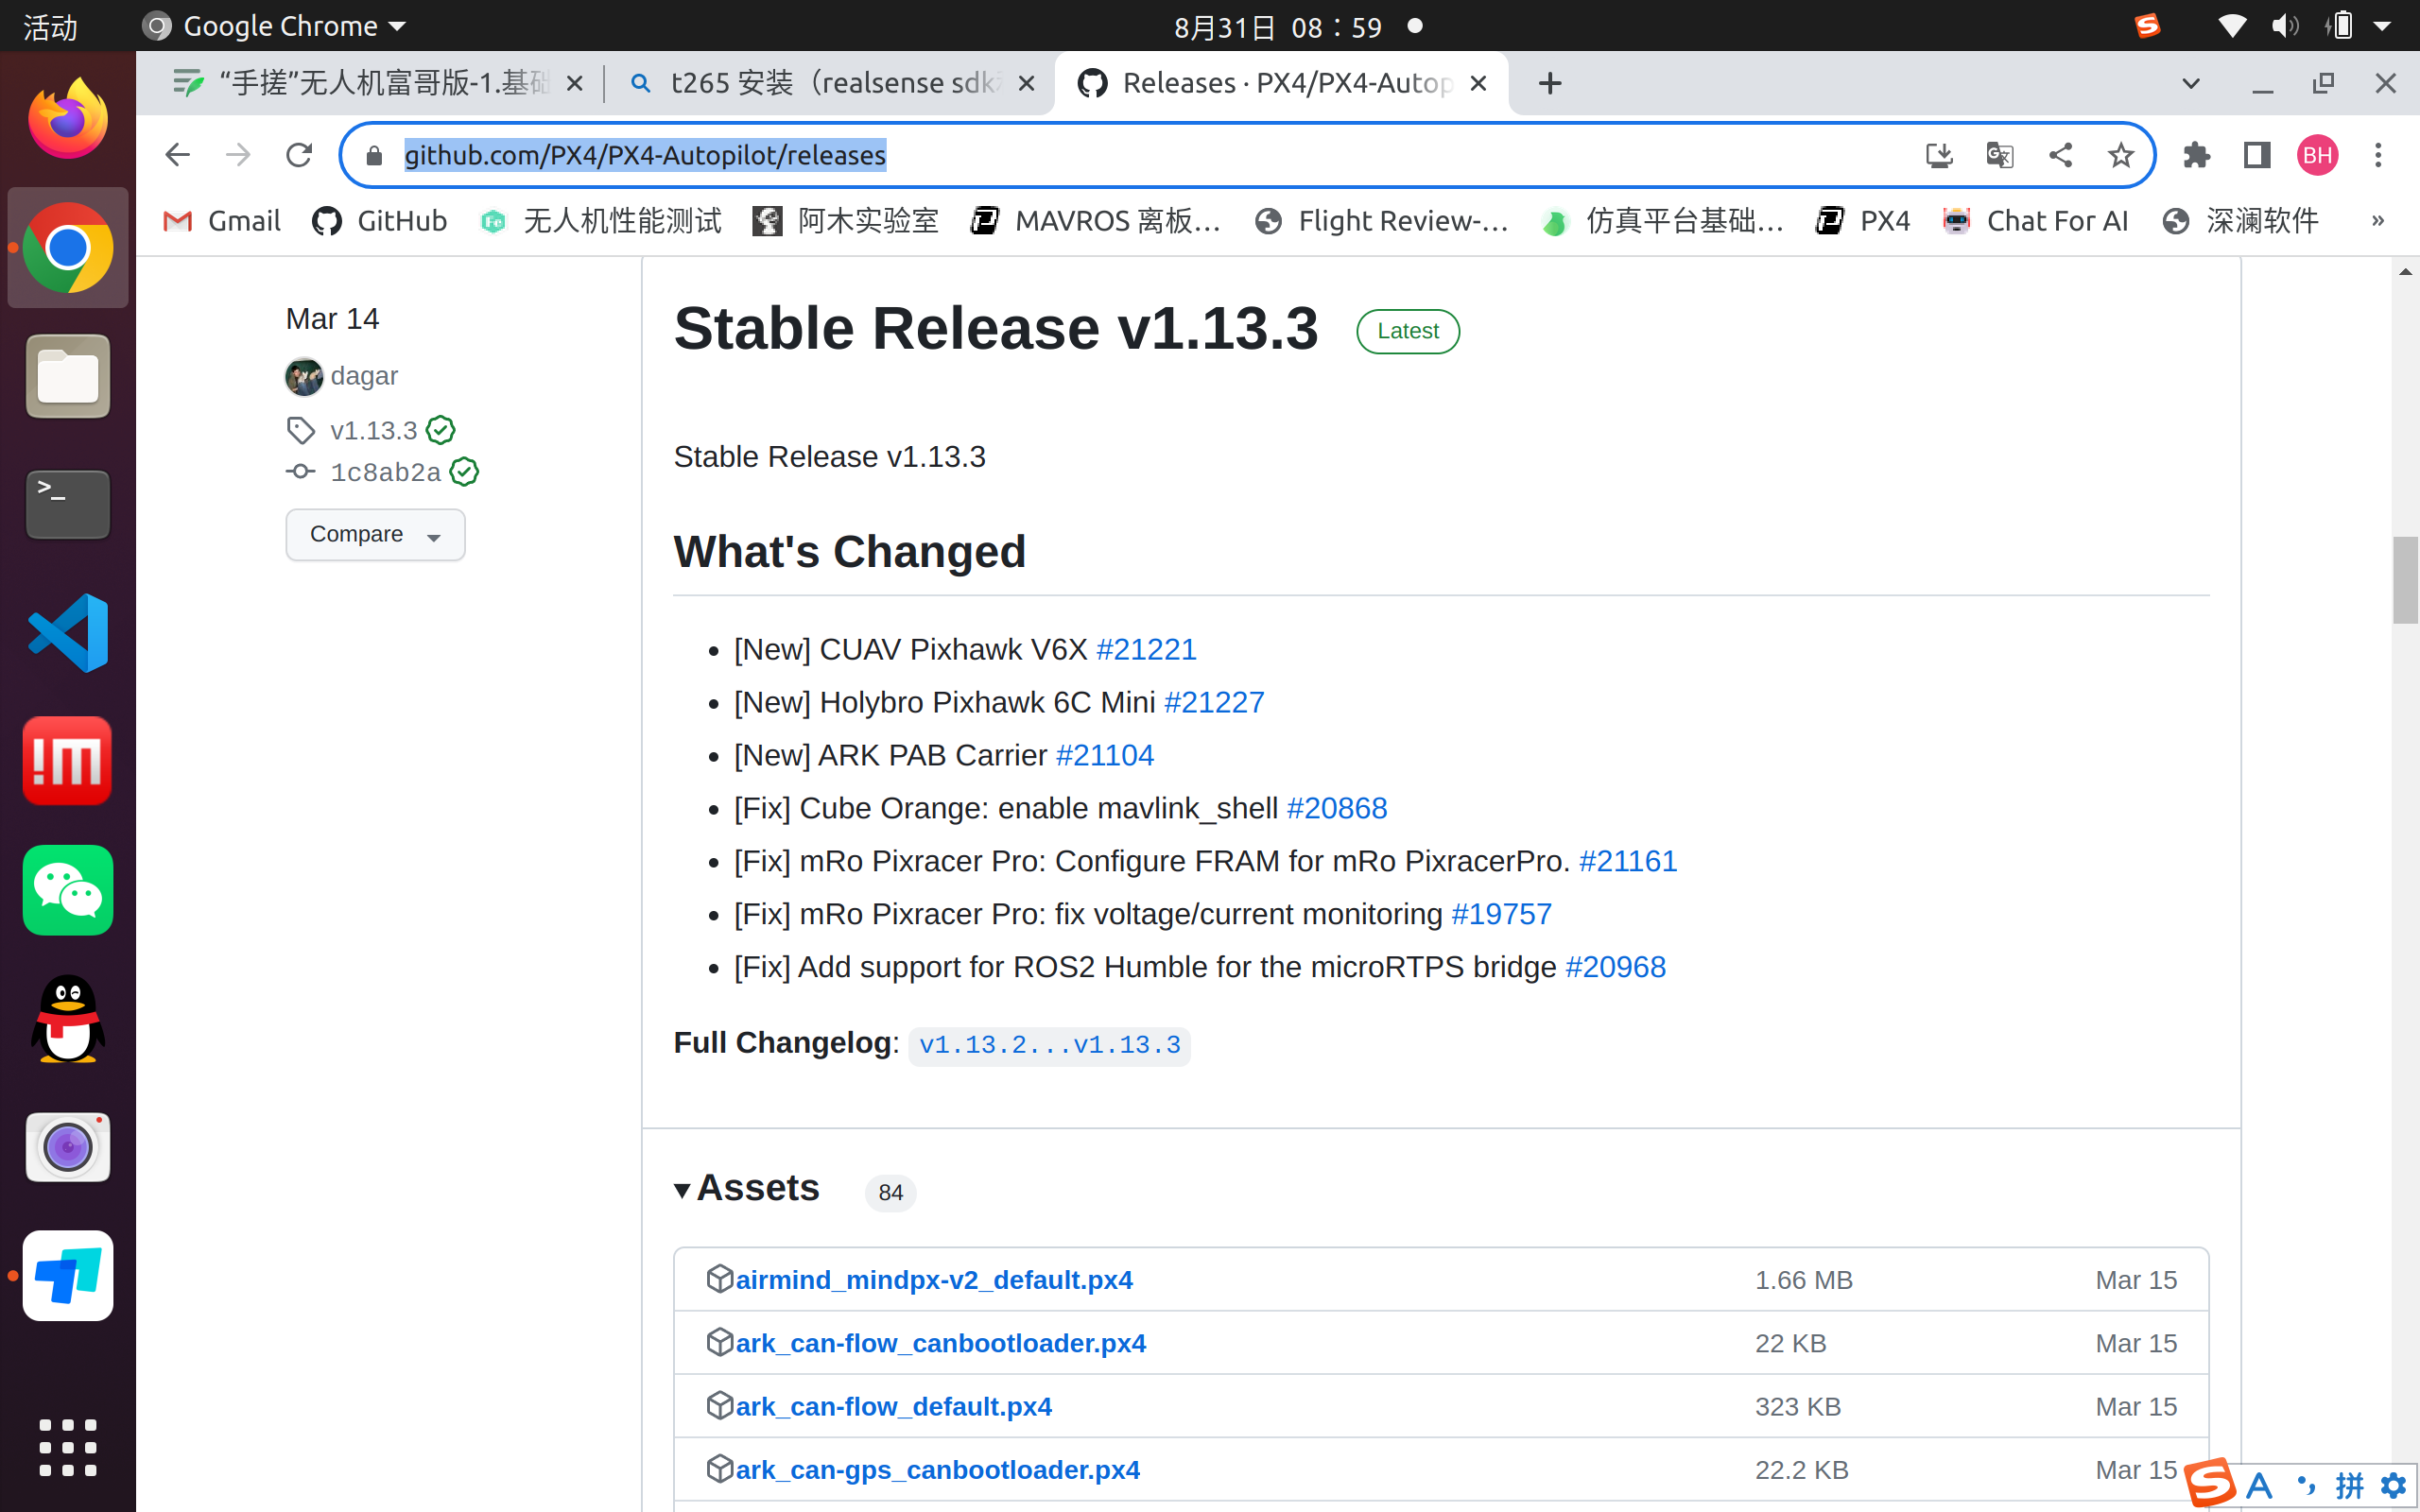Click the install app icon in address bar

1939,155
